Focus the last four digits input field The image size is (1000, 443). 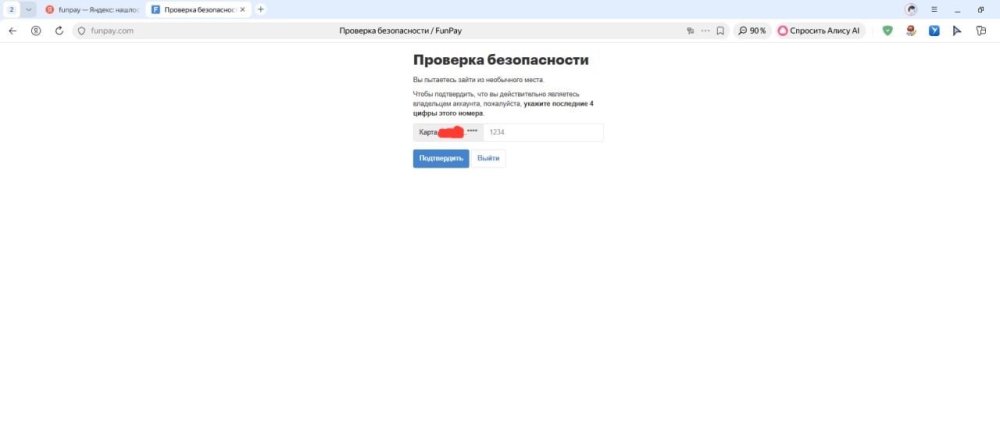pos(543,132)
